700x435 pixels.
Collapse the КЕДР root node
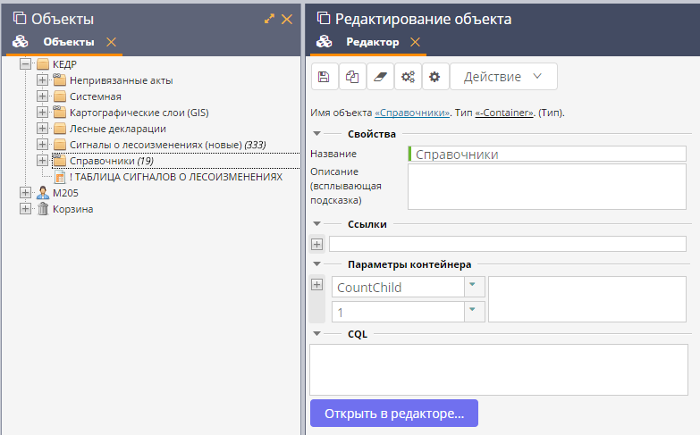(x=25, y=64)
